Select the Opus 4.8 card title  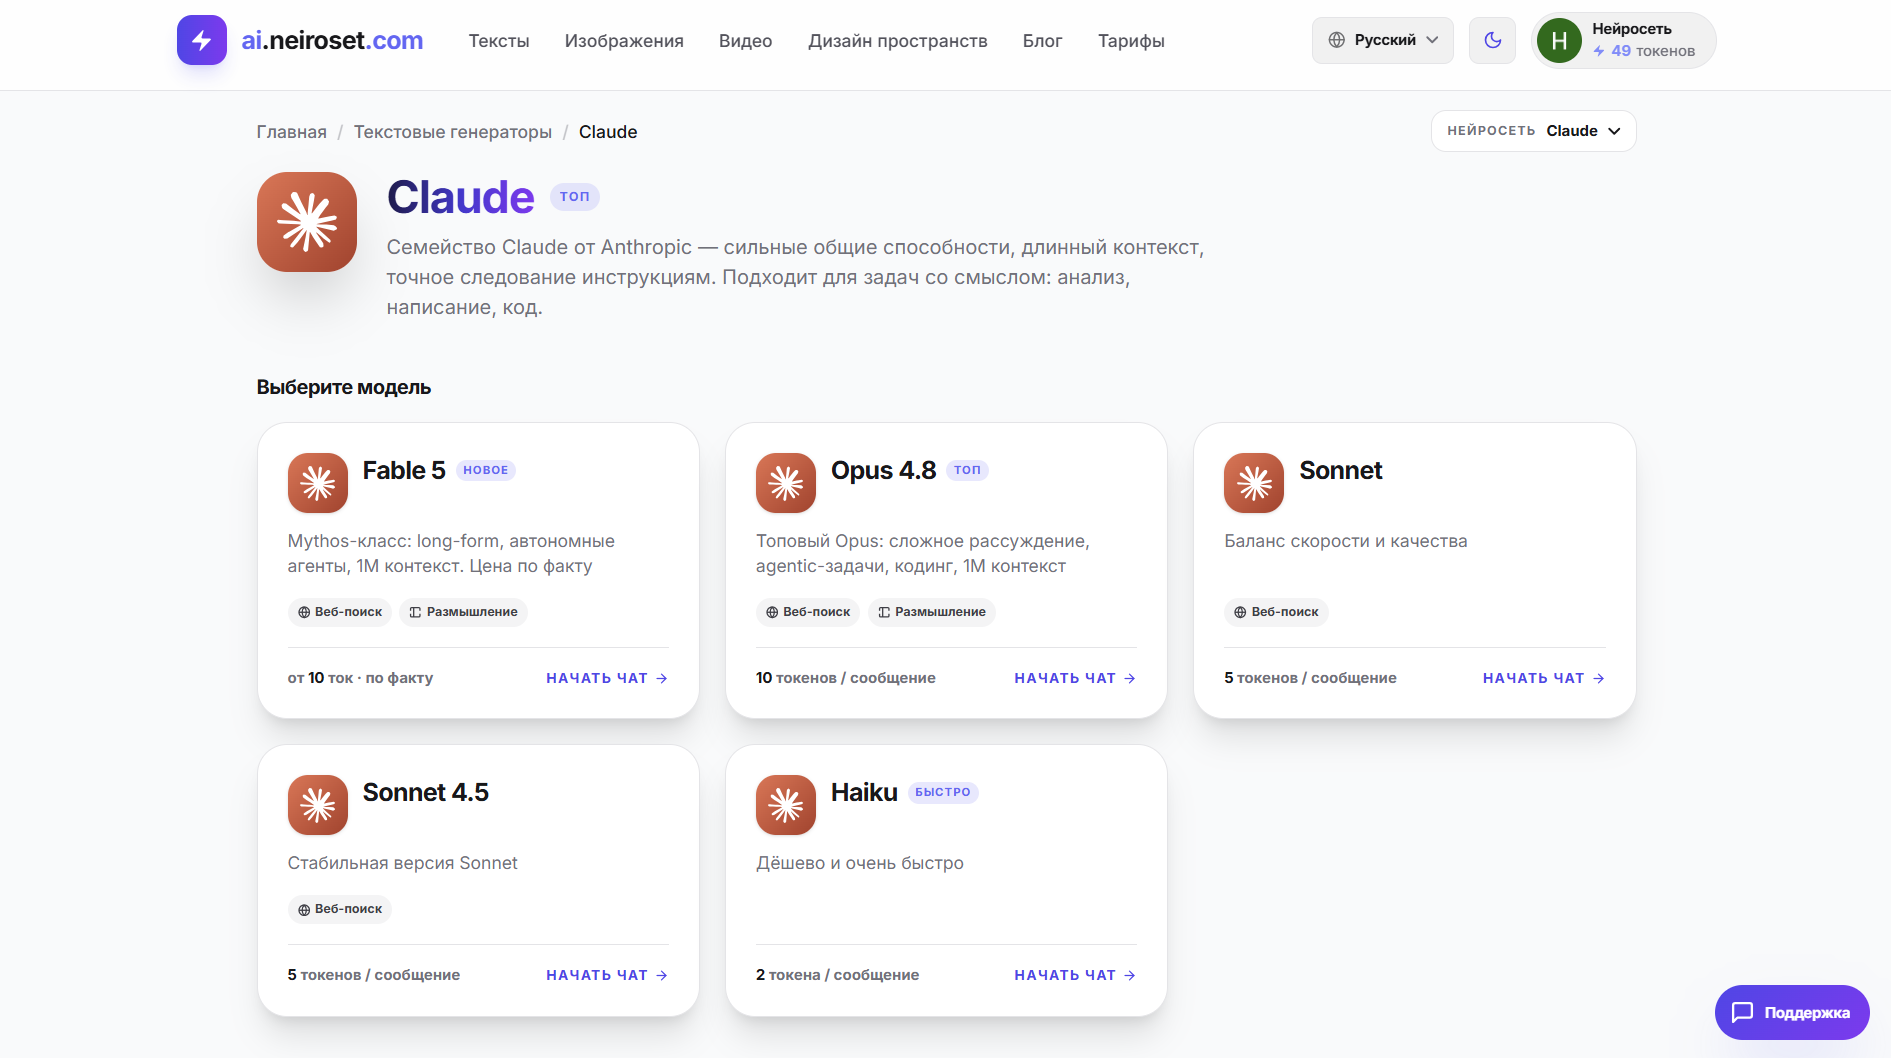click(883, 470)
